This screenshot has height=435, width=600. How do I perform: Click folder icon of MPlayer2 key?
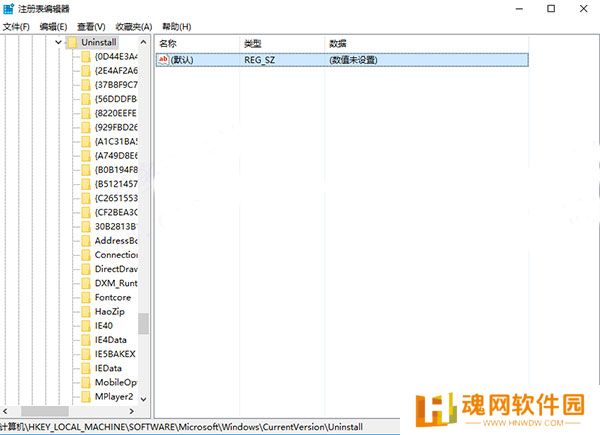coord(86,396)
